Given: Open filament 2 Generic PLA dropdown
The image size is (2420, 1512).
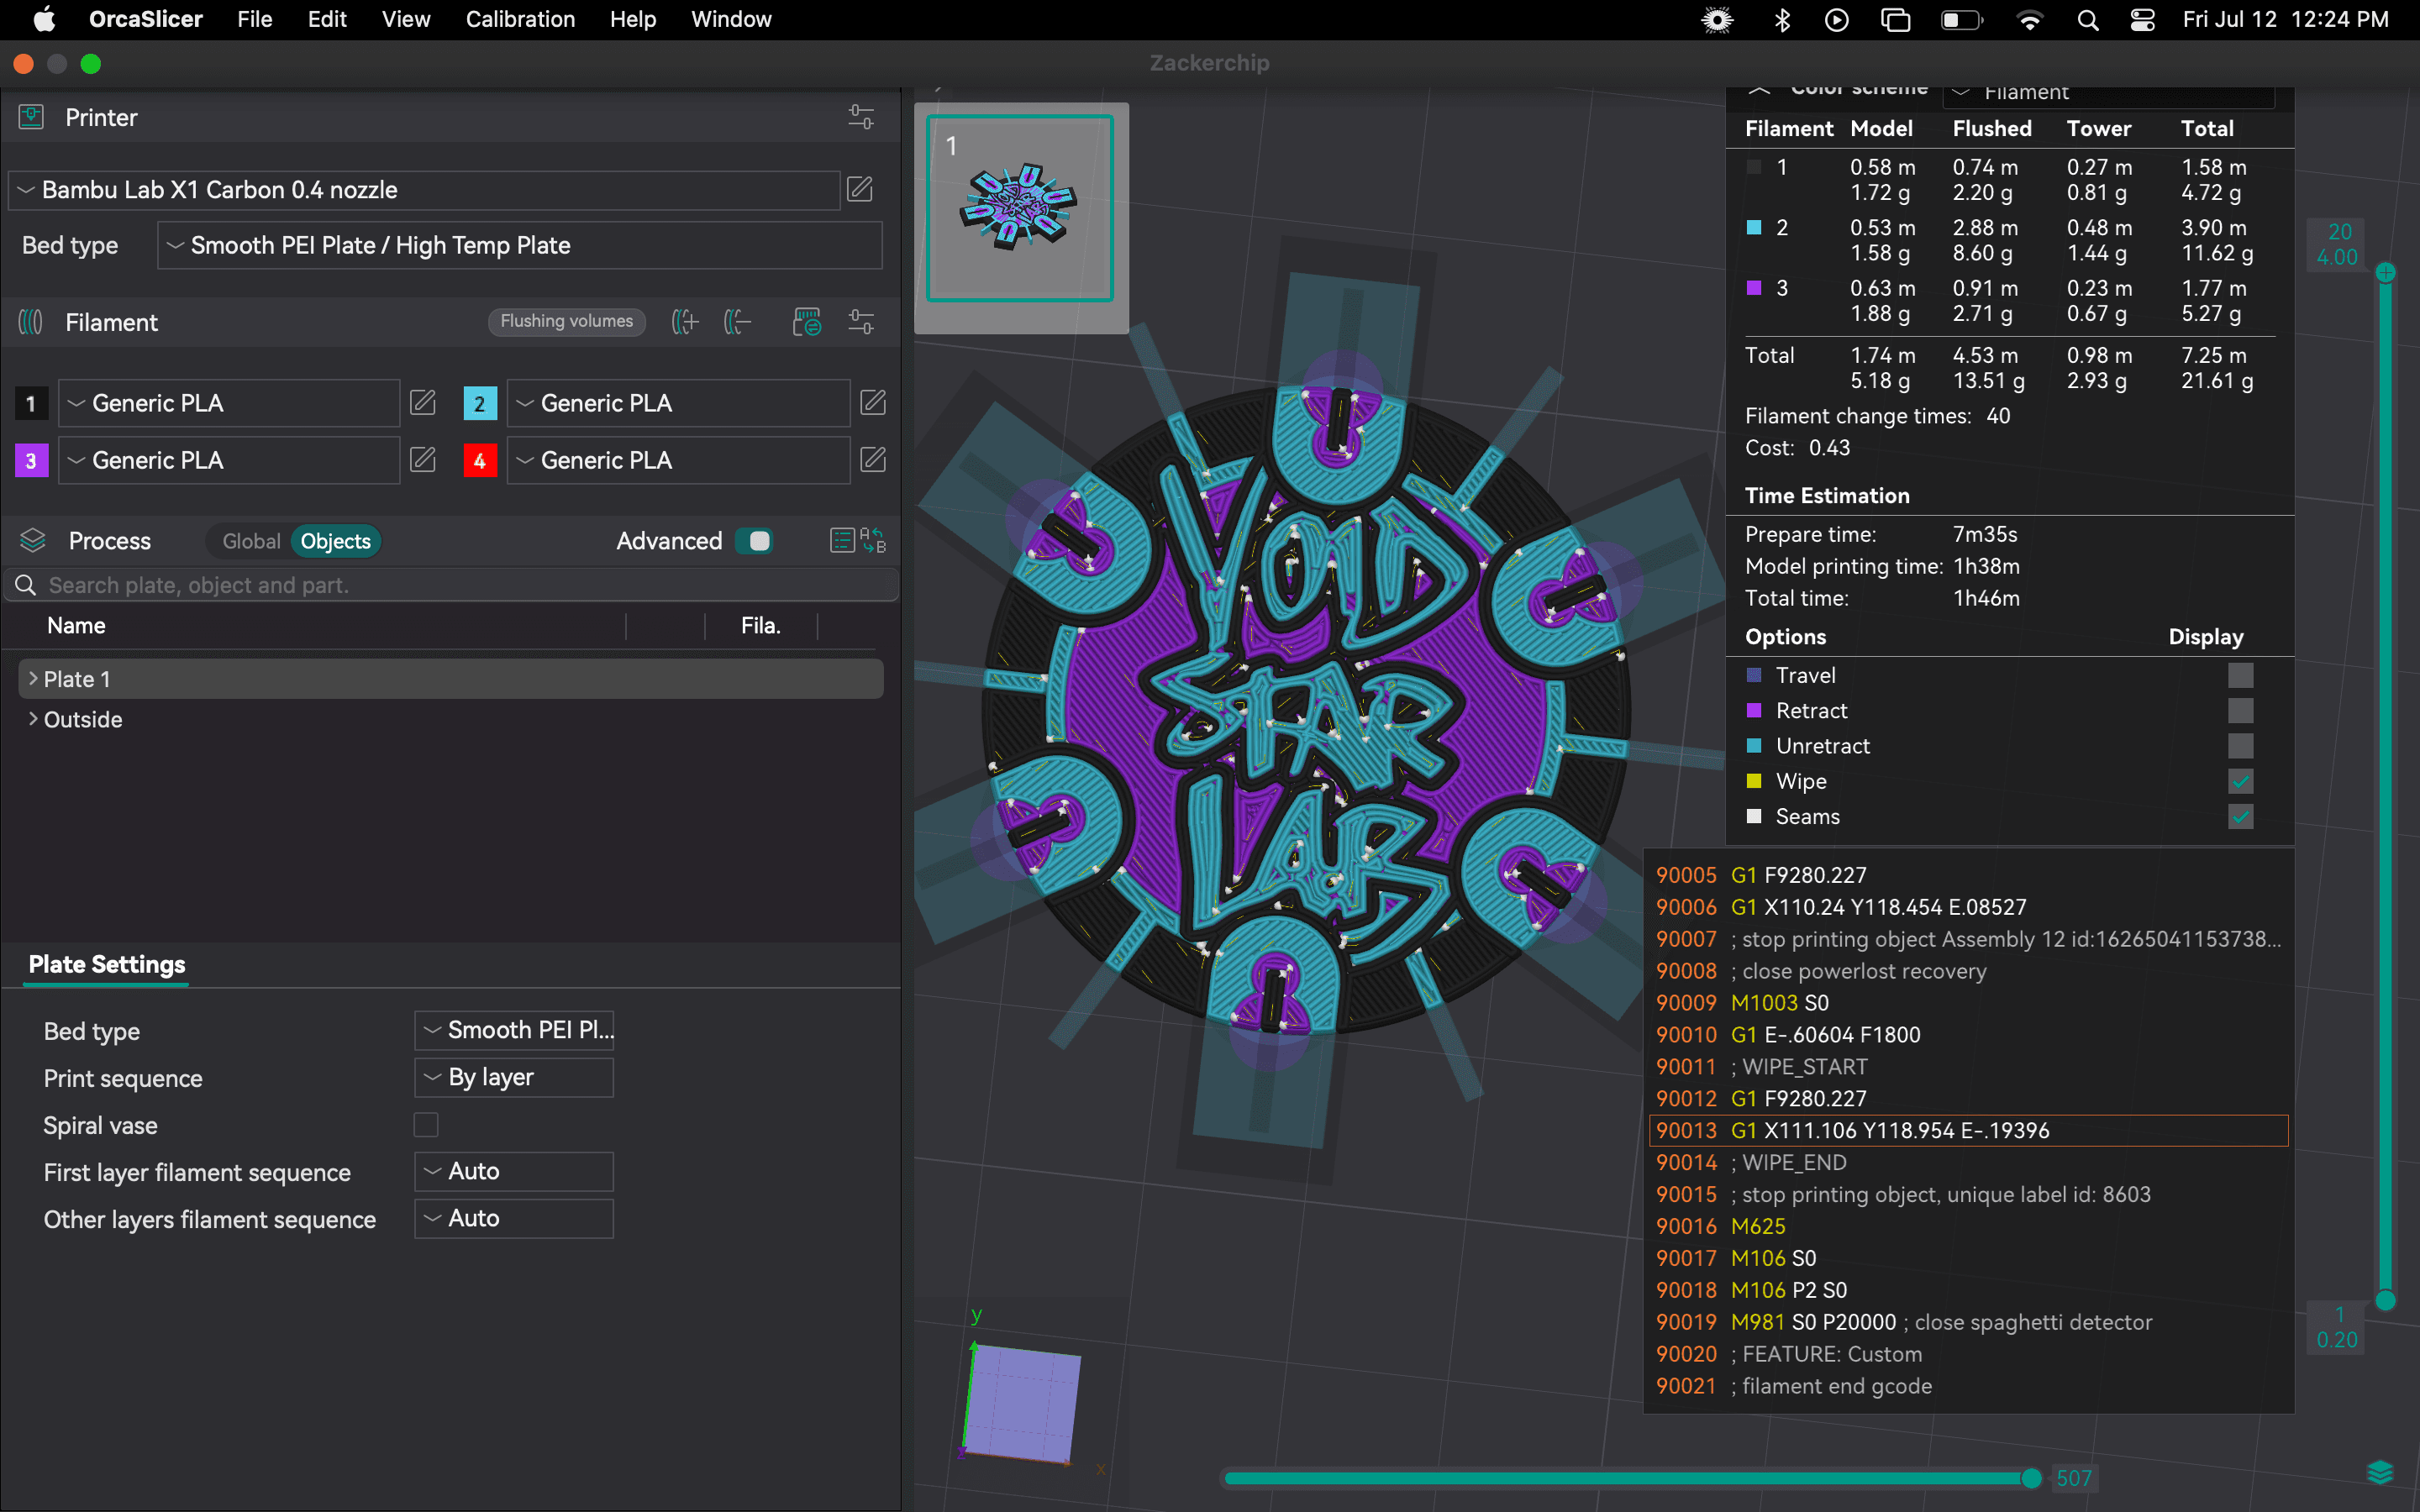Looking at the screenshot, I should [x=679, y=403].
